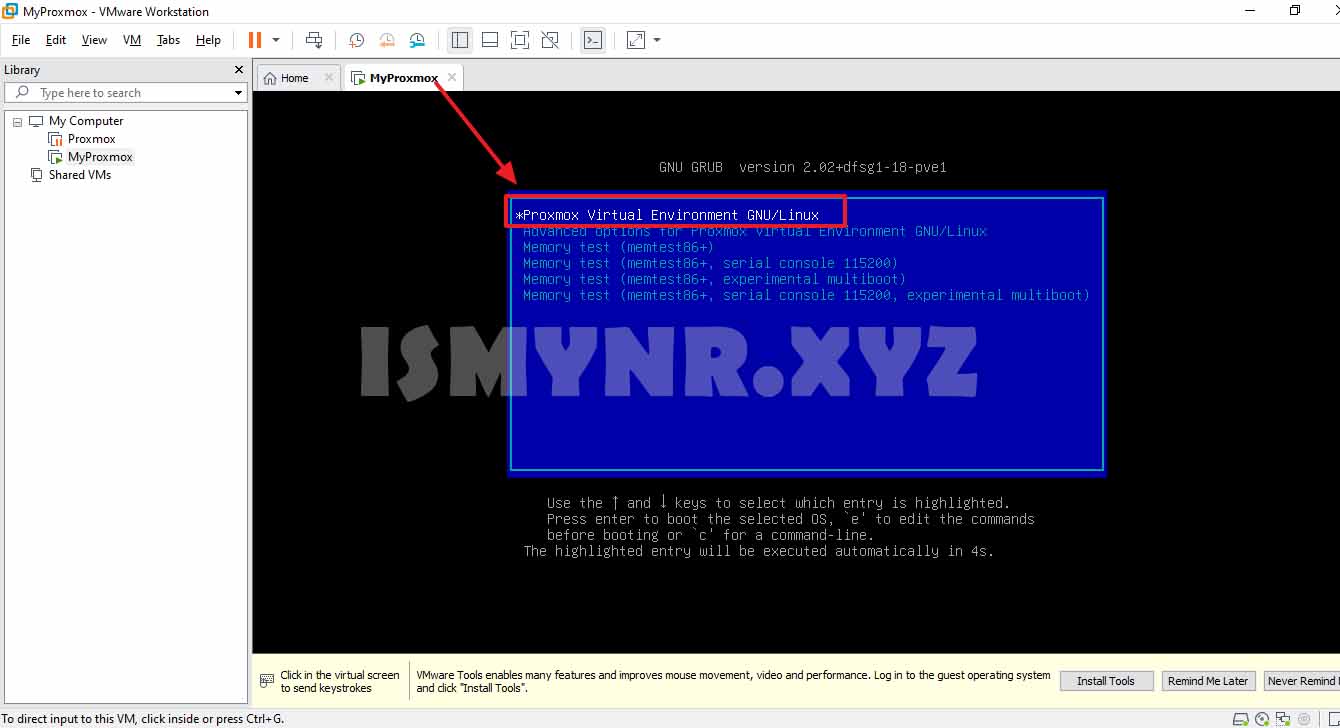Open the hard disk status icon
Screen dimensions: 1340x728
click(1240, 718)
